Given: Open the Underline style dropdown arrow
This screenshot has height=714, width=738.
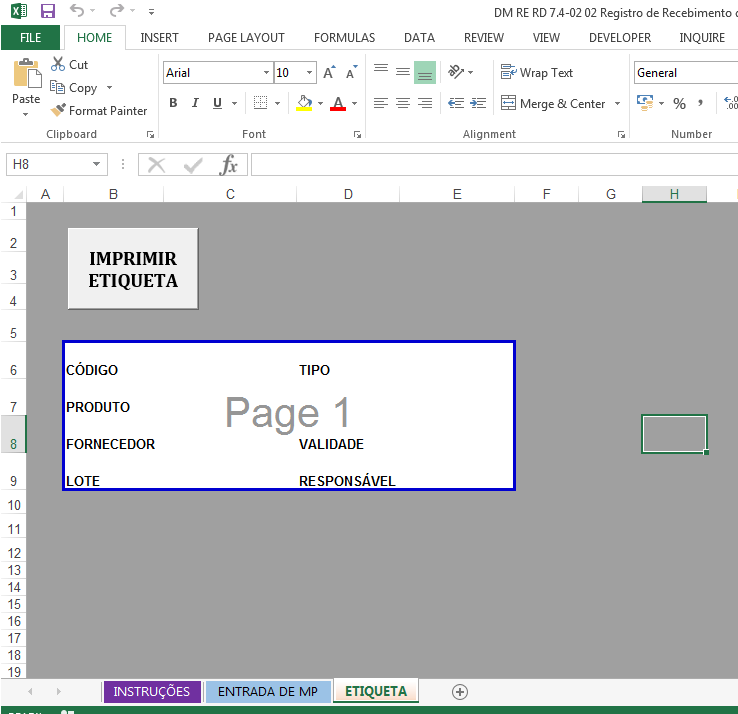Looking at the screenshot, I should [x=234, y=103].
